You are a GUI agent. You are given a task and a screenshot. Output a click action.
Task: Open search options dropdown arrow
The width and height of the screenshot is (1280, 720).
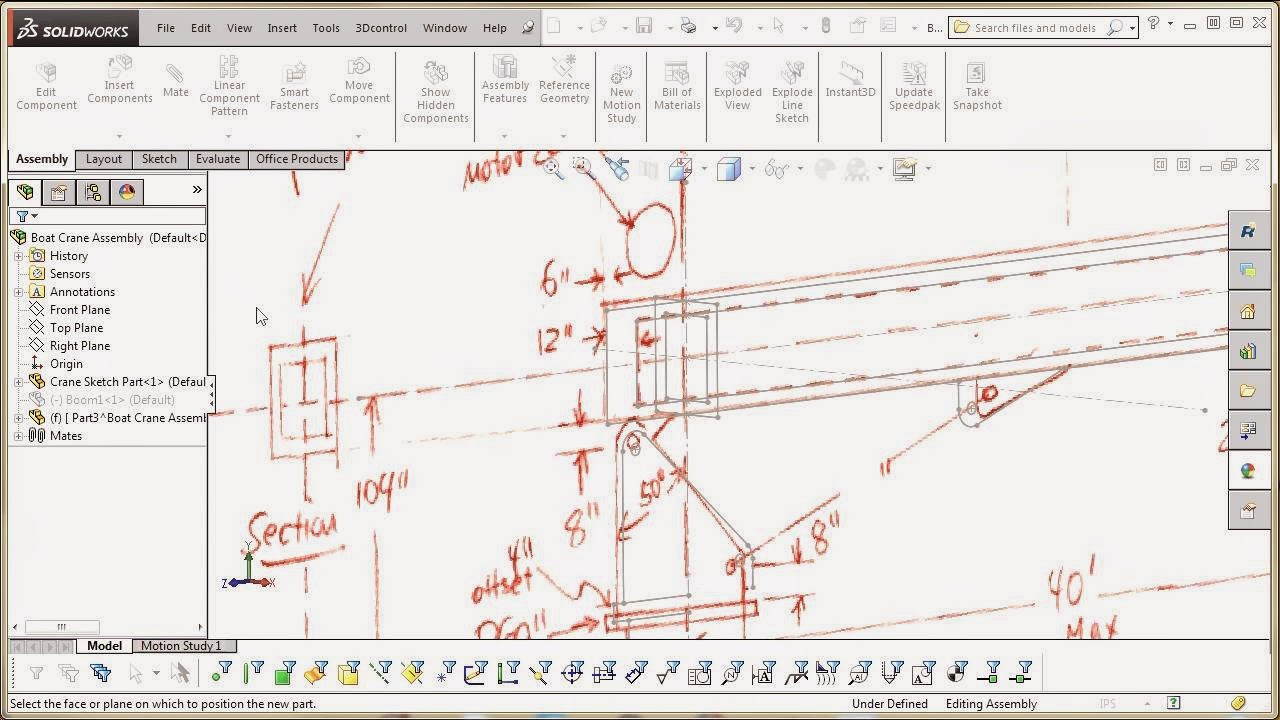[x=1132, y=28]
